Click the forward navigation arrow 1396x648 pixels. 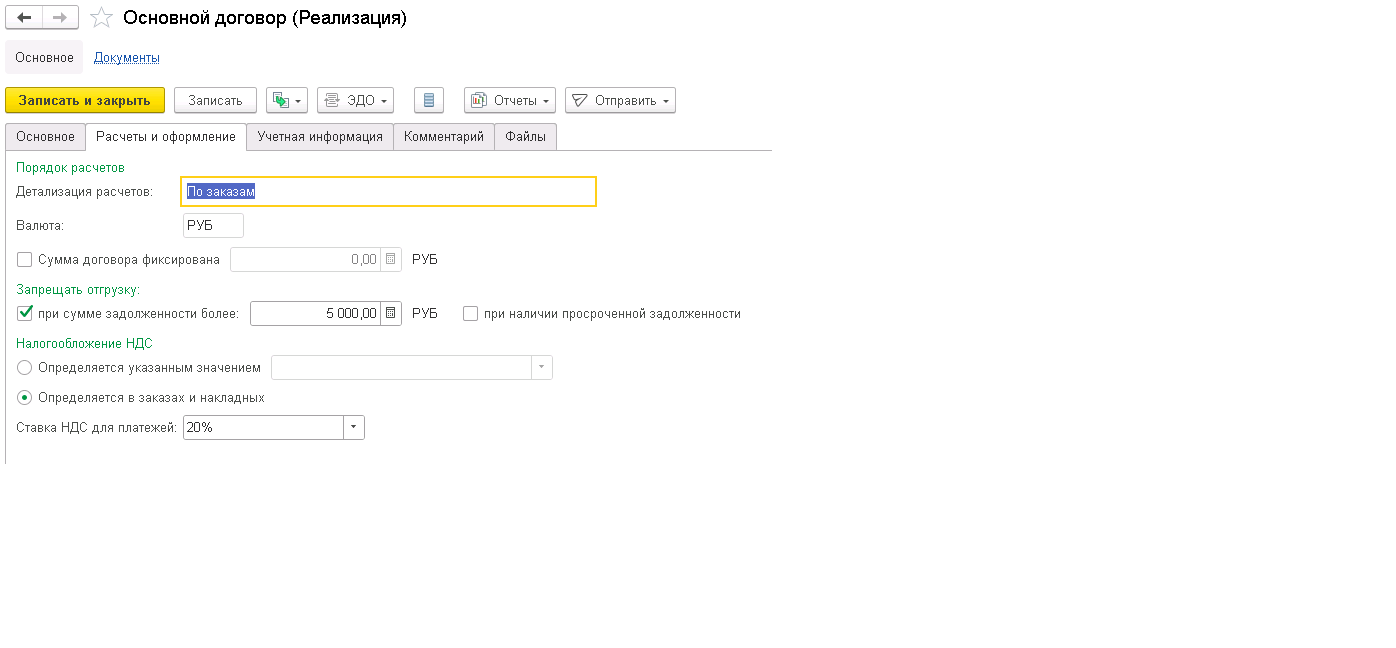click(x=60, y=18)
